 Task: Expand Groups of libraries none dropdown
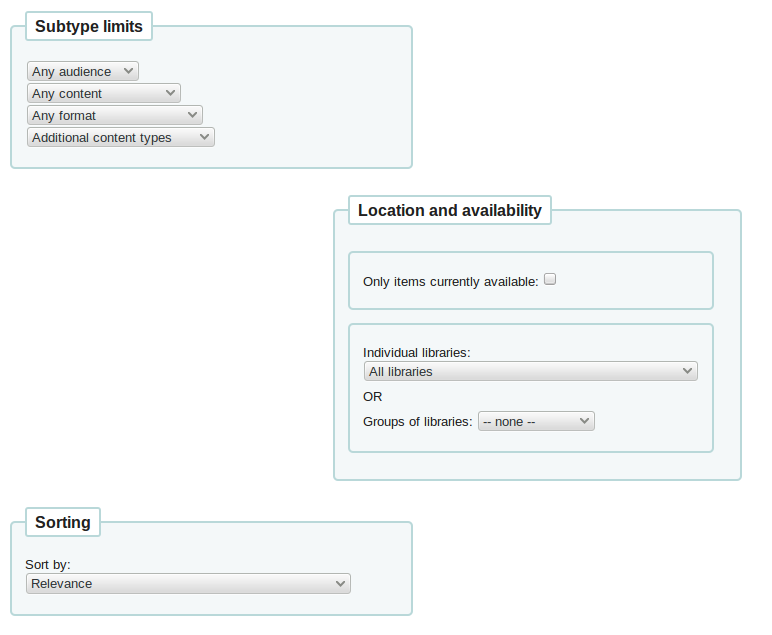click(x=536, y=422)
